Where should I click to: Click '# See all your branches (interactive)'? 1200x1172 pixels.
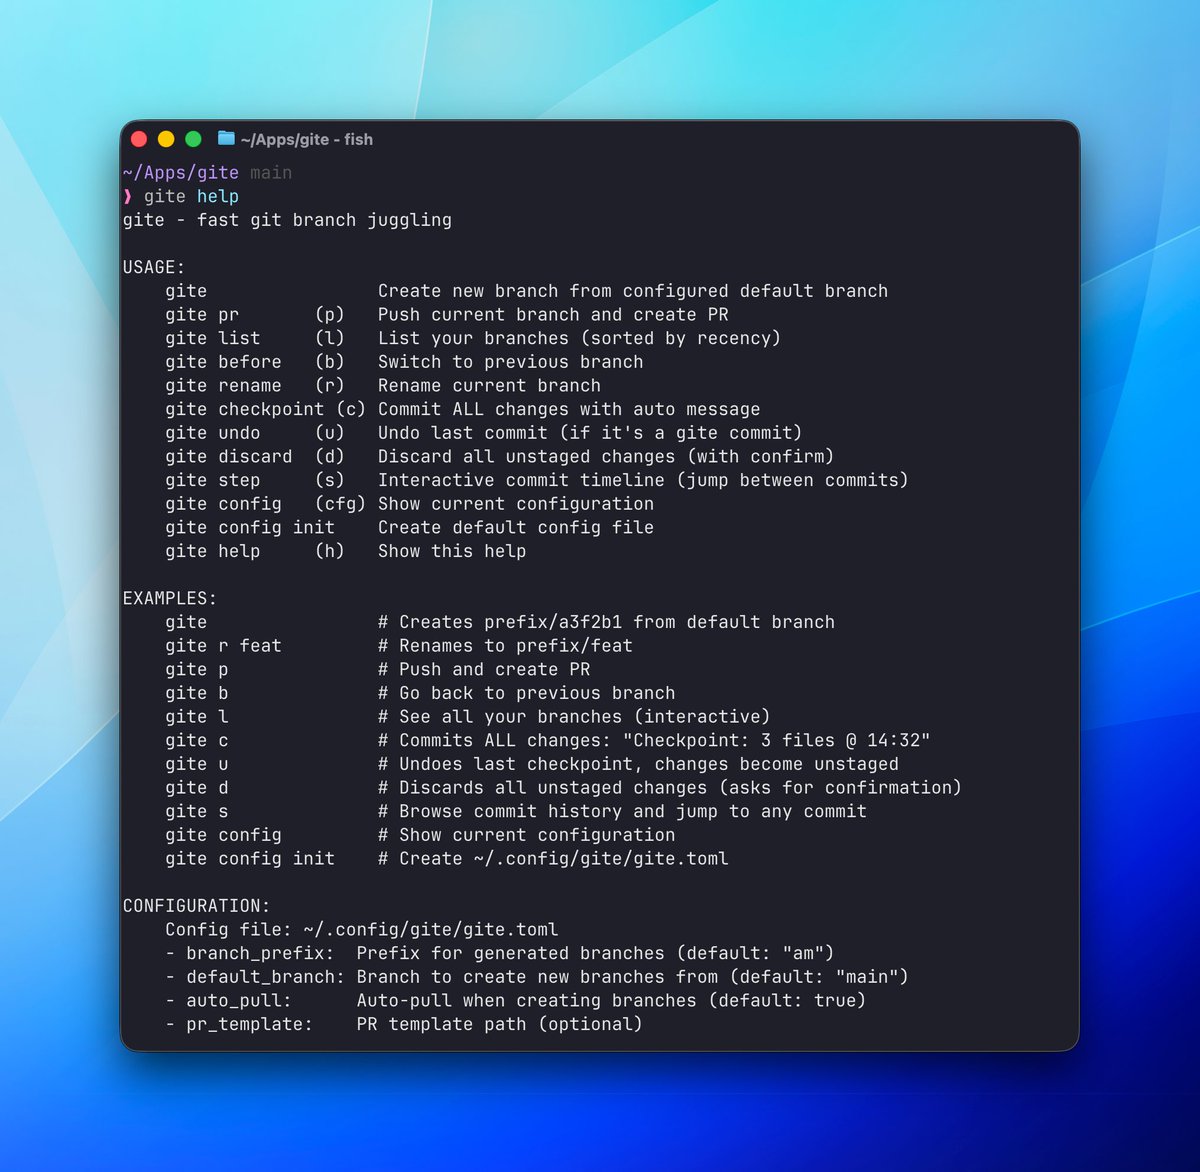(x=574, y=717)
